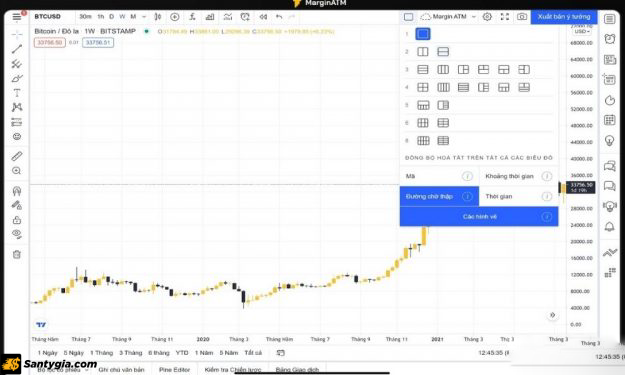
Task: Expand the timeframe dropdown arrow
Action: (144, 17)
